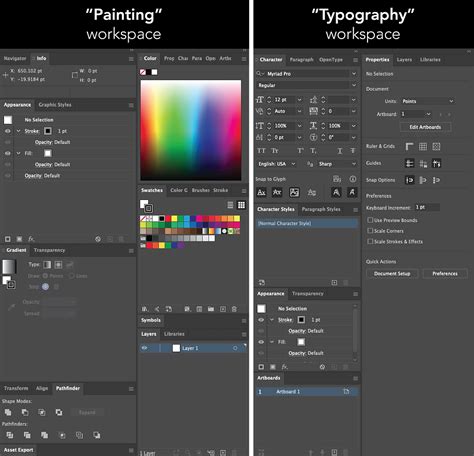
Task: Click the Outline pathfinder icon
Action: [79, 435]
